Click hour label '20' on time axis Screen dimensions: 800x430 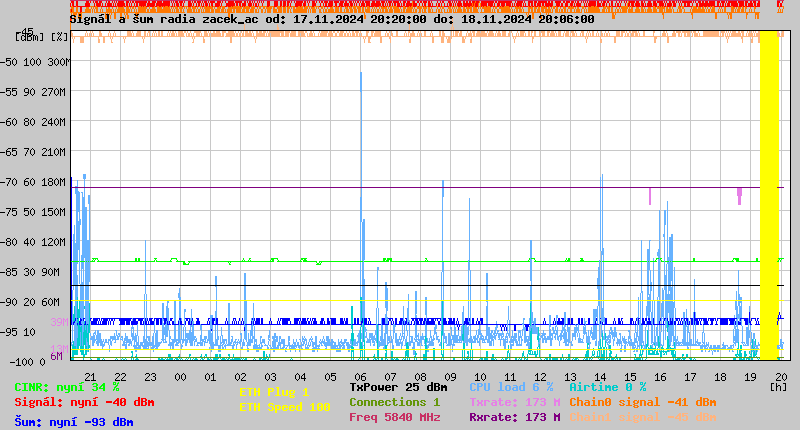(781, 377)
